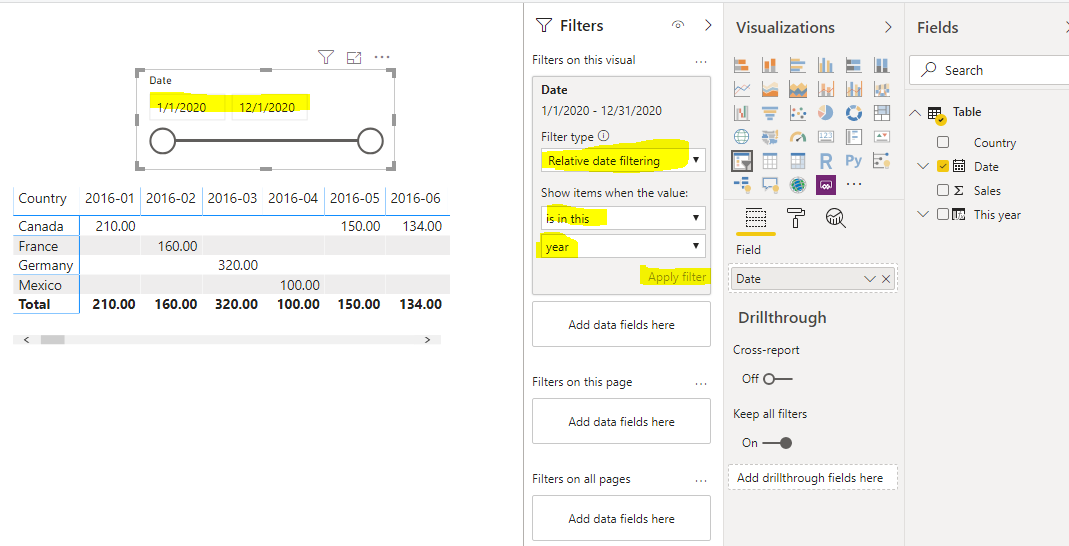Select the stacked area chart visual
The height and width of the screenshot is (546, 1069).
798,89
